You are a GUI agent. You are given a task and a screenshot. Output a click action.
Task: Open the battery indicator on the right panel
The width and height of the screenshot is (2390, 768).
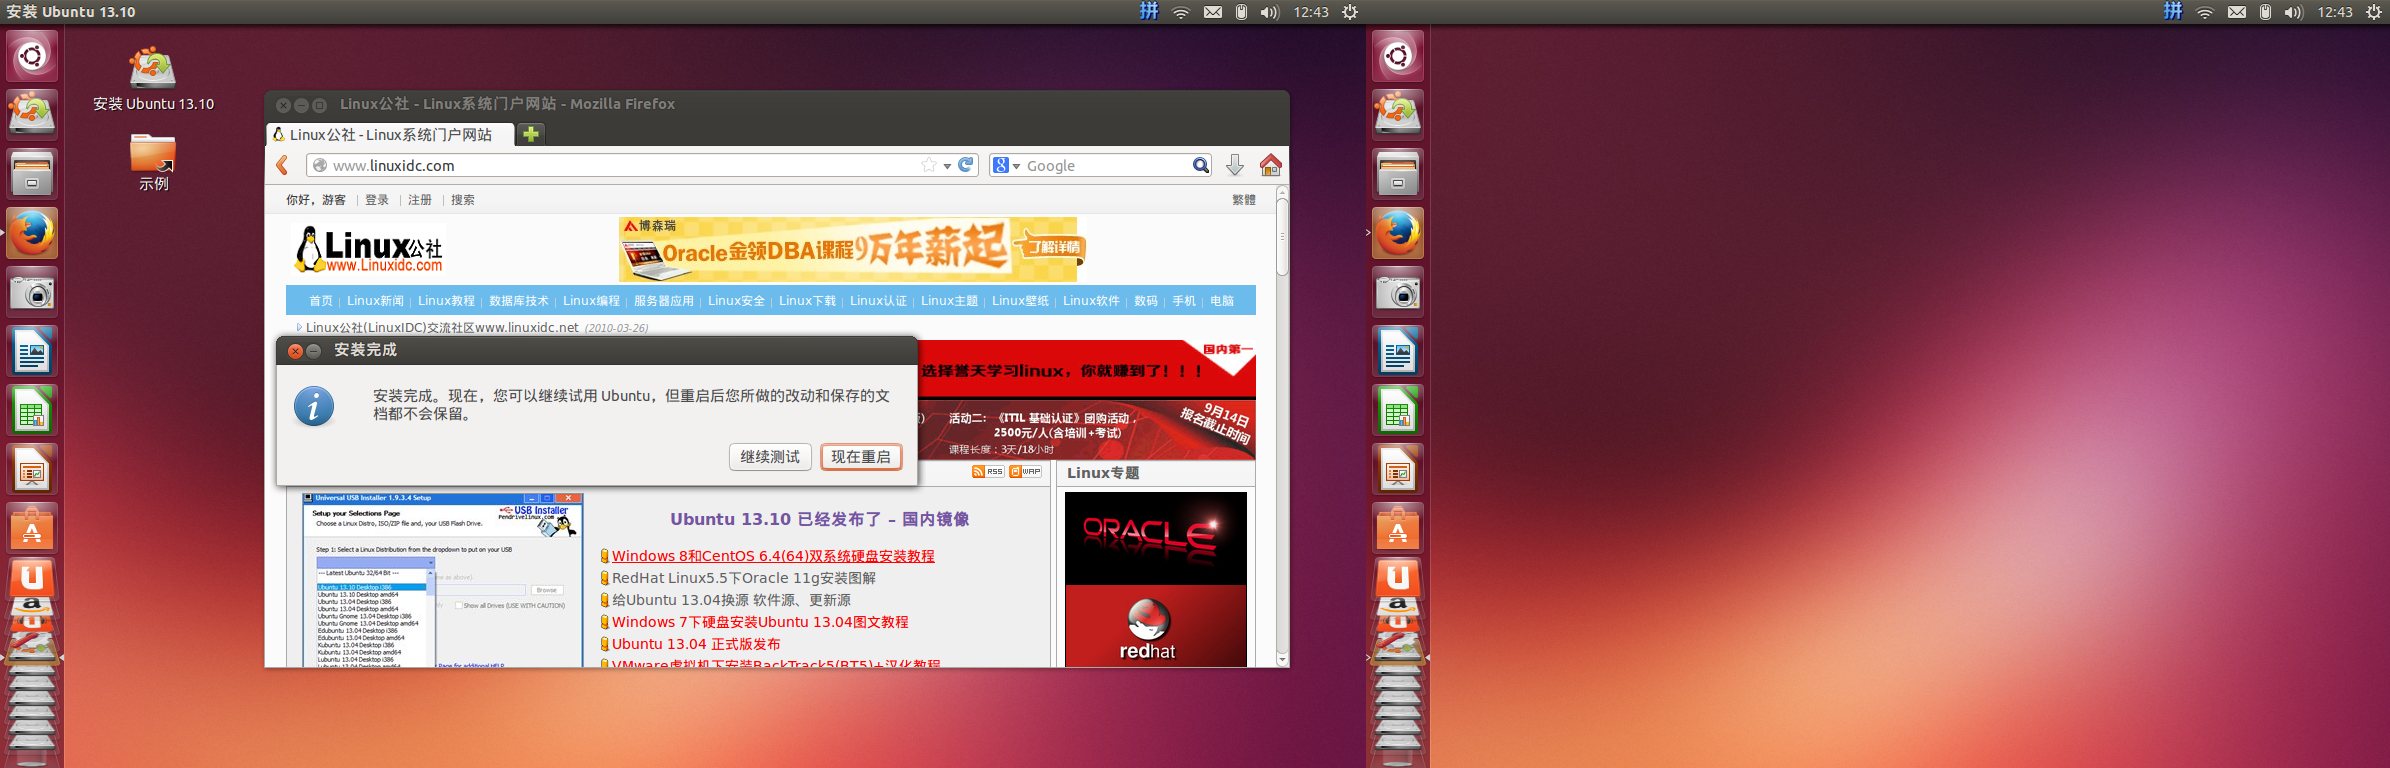(x=2265, y=12)
